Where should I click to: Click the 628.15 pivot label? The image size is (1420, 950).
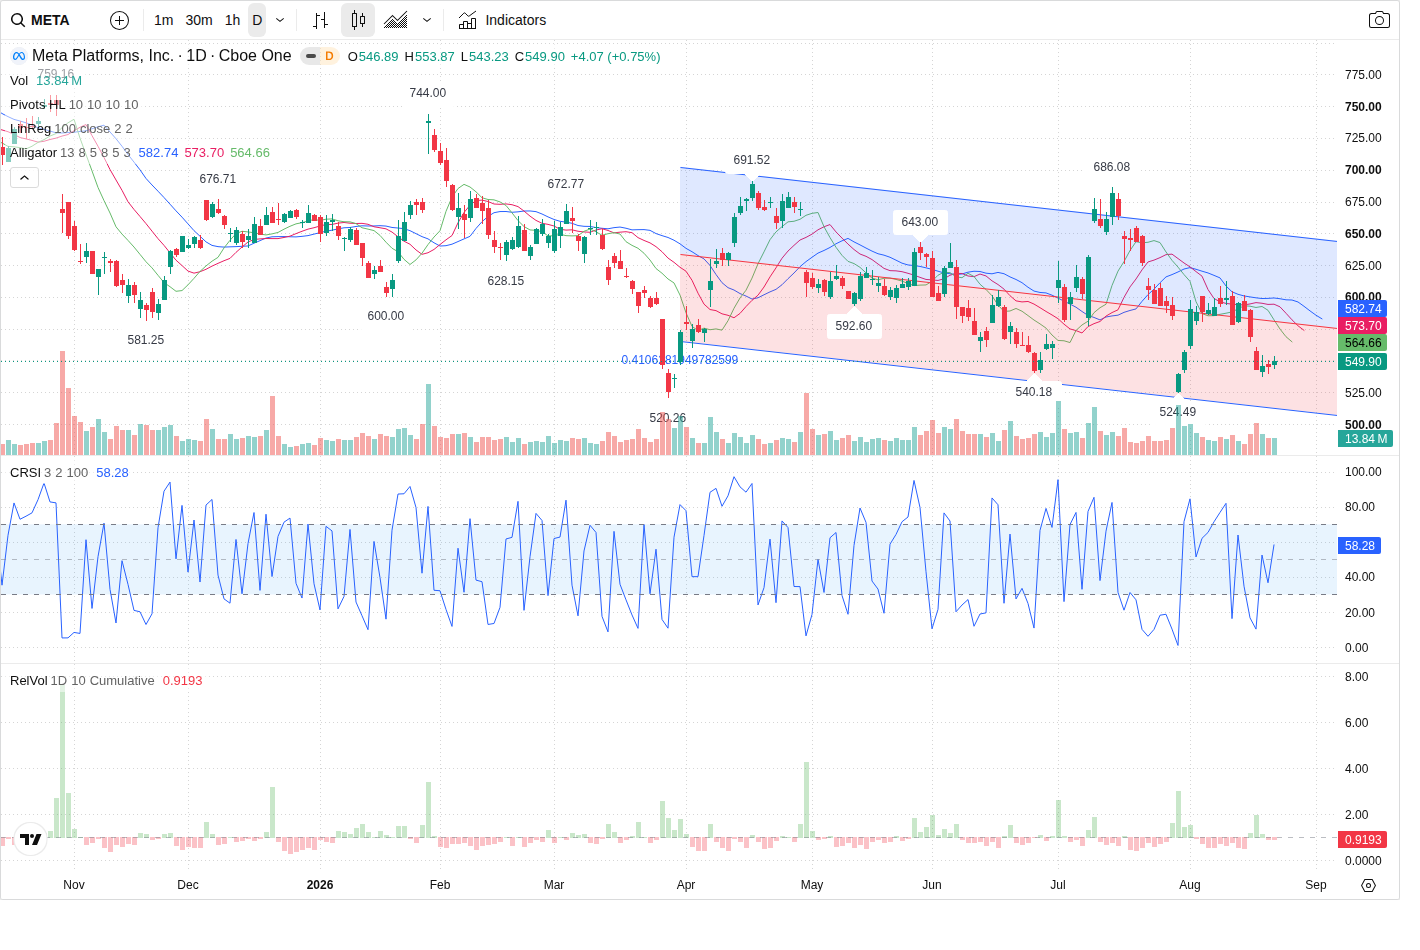click(x=506, y=281)
